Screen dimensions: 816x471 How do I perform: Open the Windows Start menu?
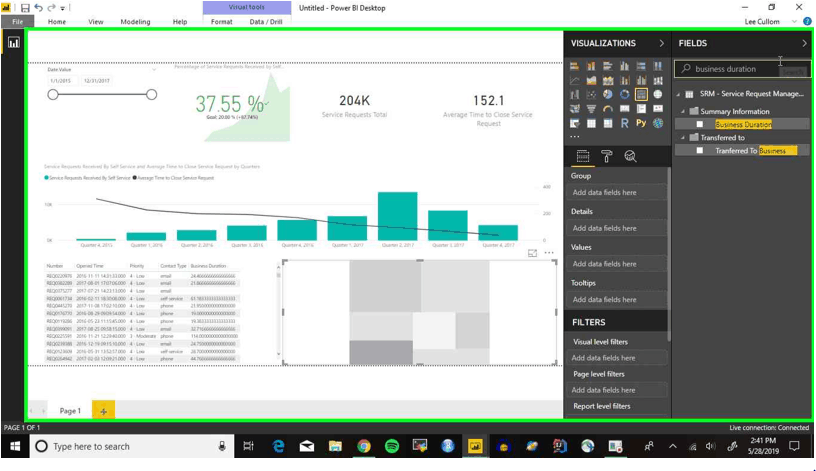[x=15, y=447]
